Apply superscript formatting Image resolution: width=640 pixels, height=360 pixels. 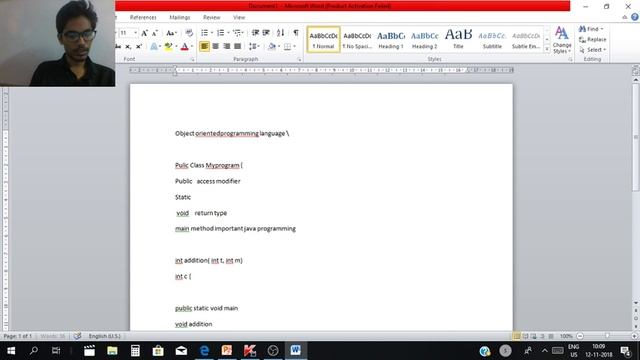point(139,47)
